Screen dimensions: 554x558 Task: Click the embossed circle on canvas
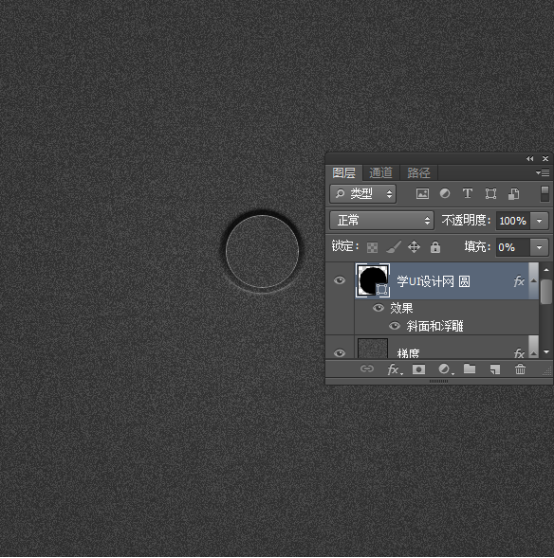[263, 251]
